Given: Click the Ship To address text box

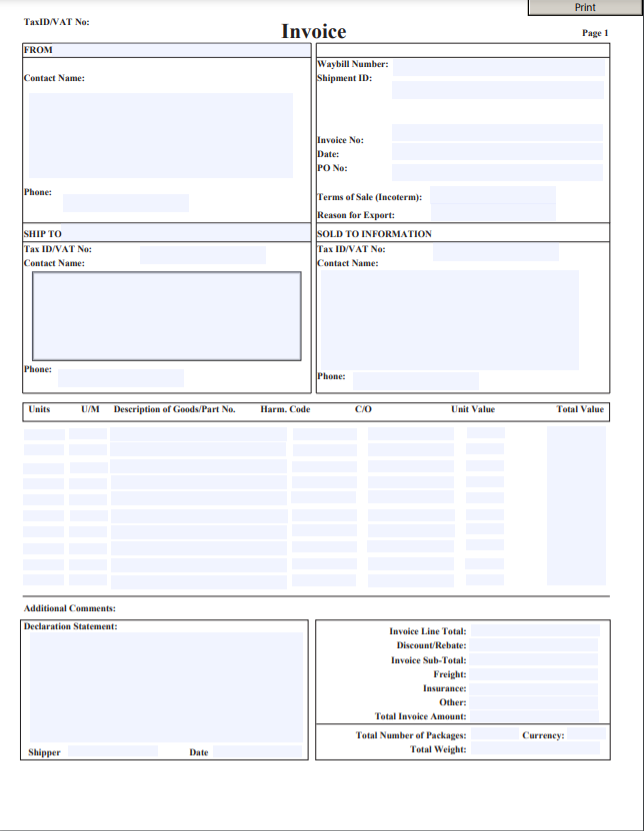Looking at the screenshot, I should [166, 316].
